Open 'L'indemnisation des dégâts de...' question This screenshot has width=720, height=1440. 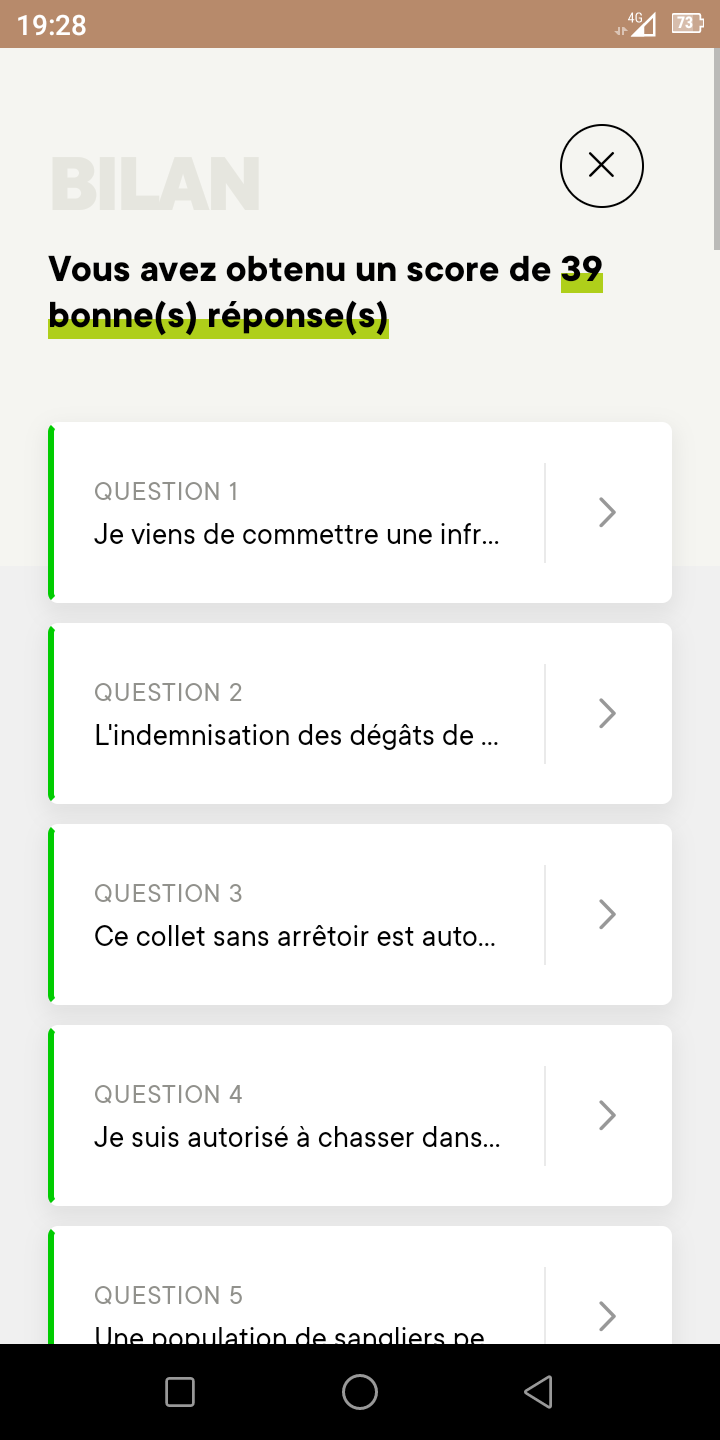point(298,735)
